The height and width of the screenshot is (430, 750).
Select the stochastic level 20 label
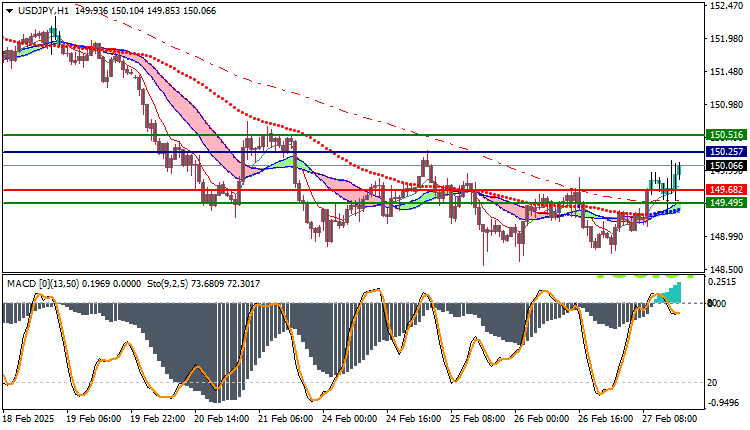coord(712,383)
